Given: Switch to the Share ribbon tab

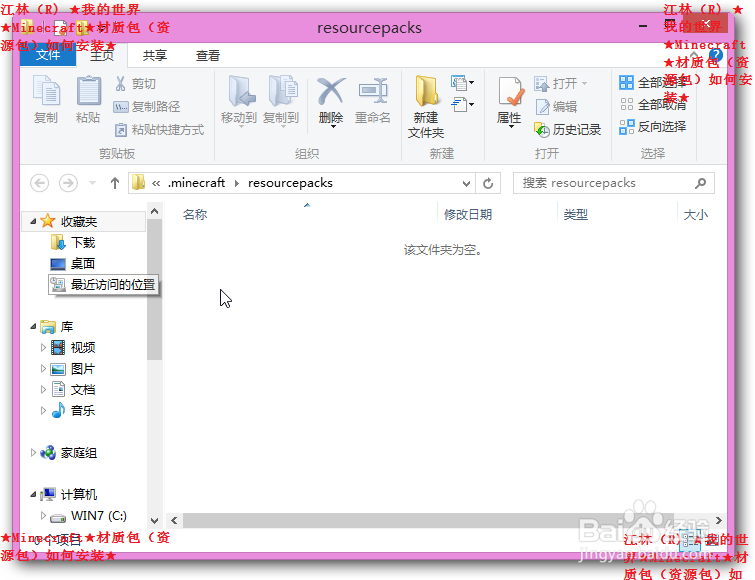Looking at the screenshot, I should (x=155, y=55).
